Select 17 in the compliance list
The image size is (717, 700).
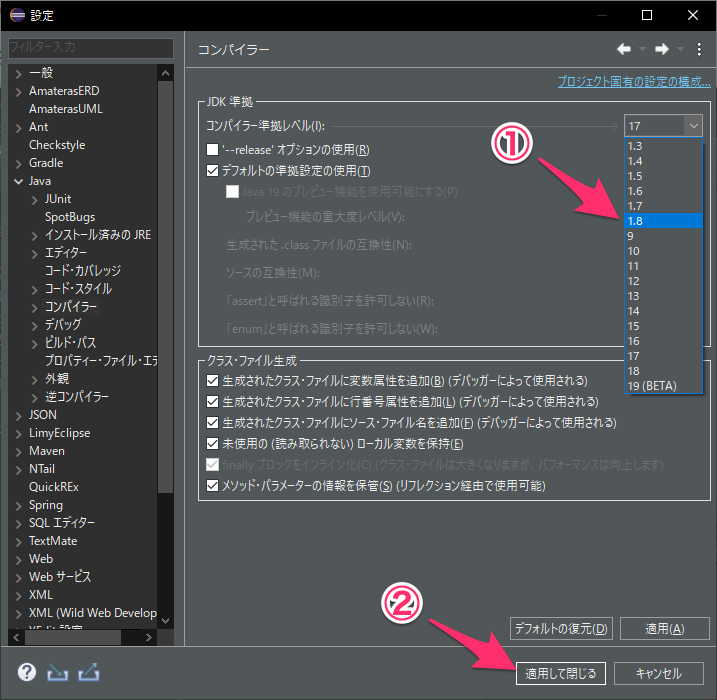663,356
